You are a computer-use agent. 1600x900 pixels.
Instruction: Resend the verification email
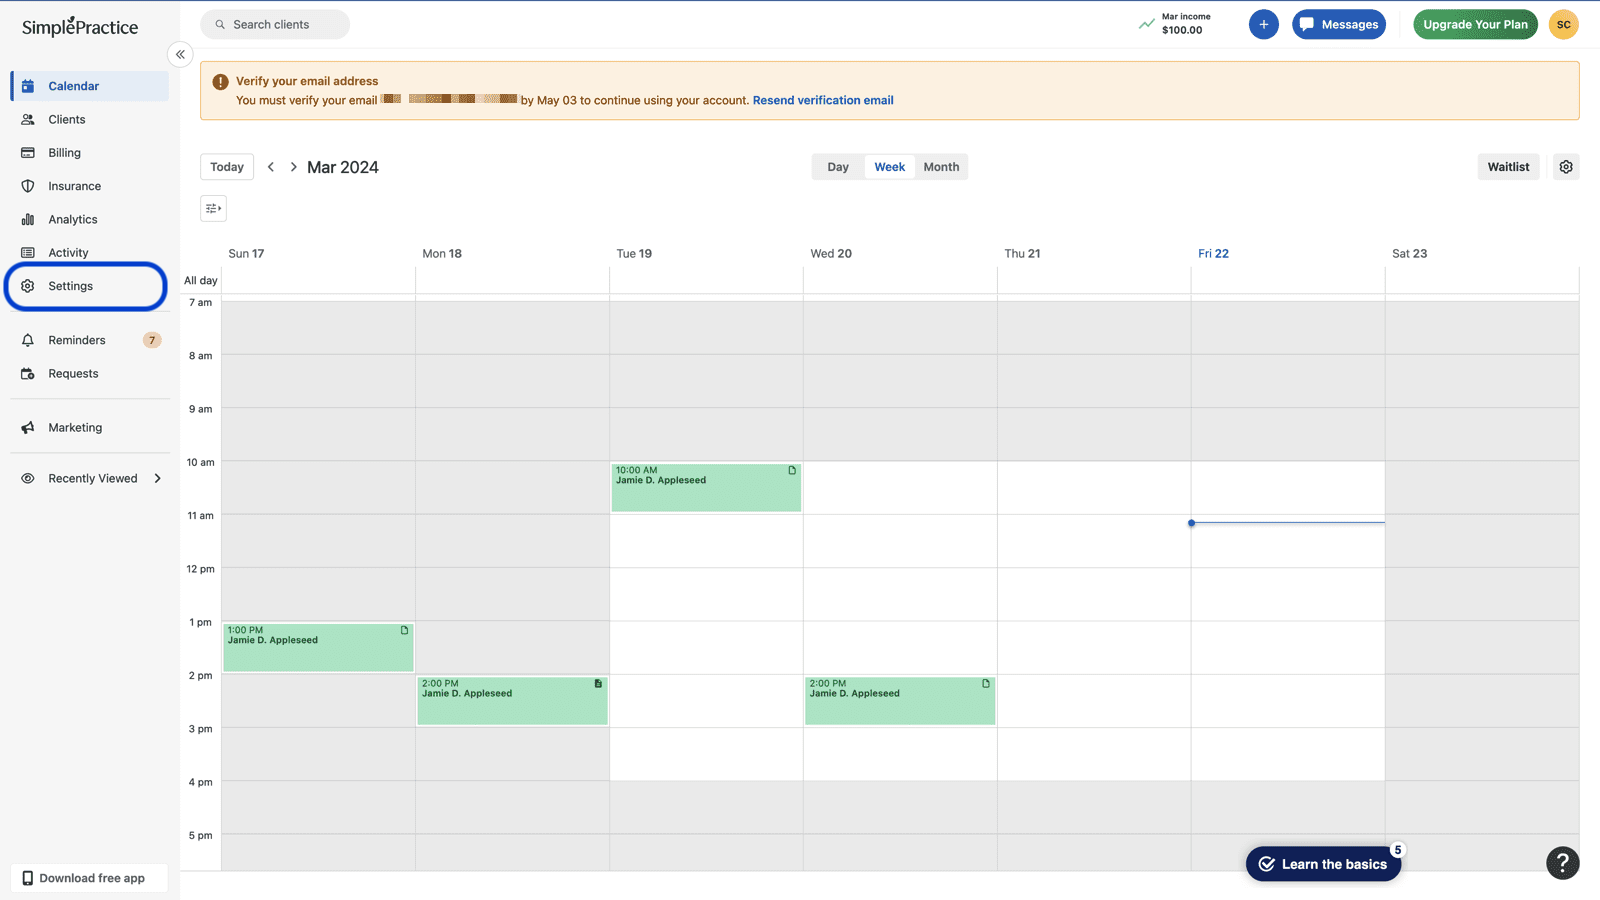[x=823, y=100]
